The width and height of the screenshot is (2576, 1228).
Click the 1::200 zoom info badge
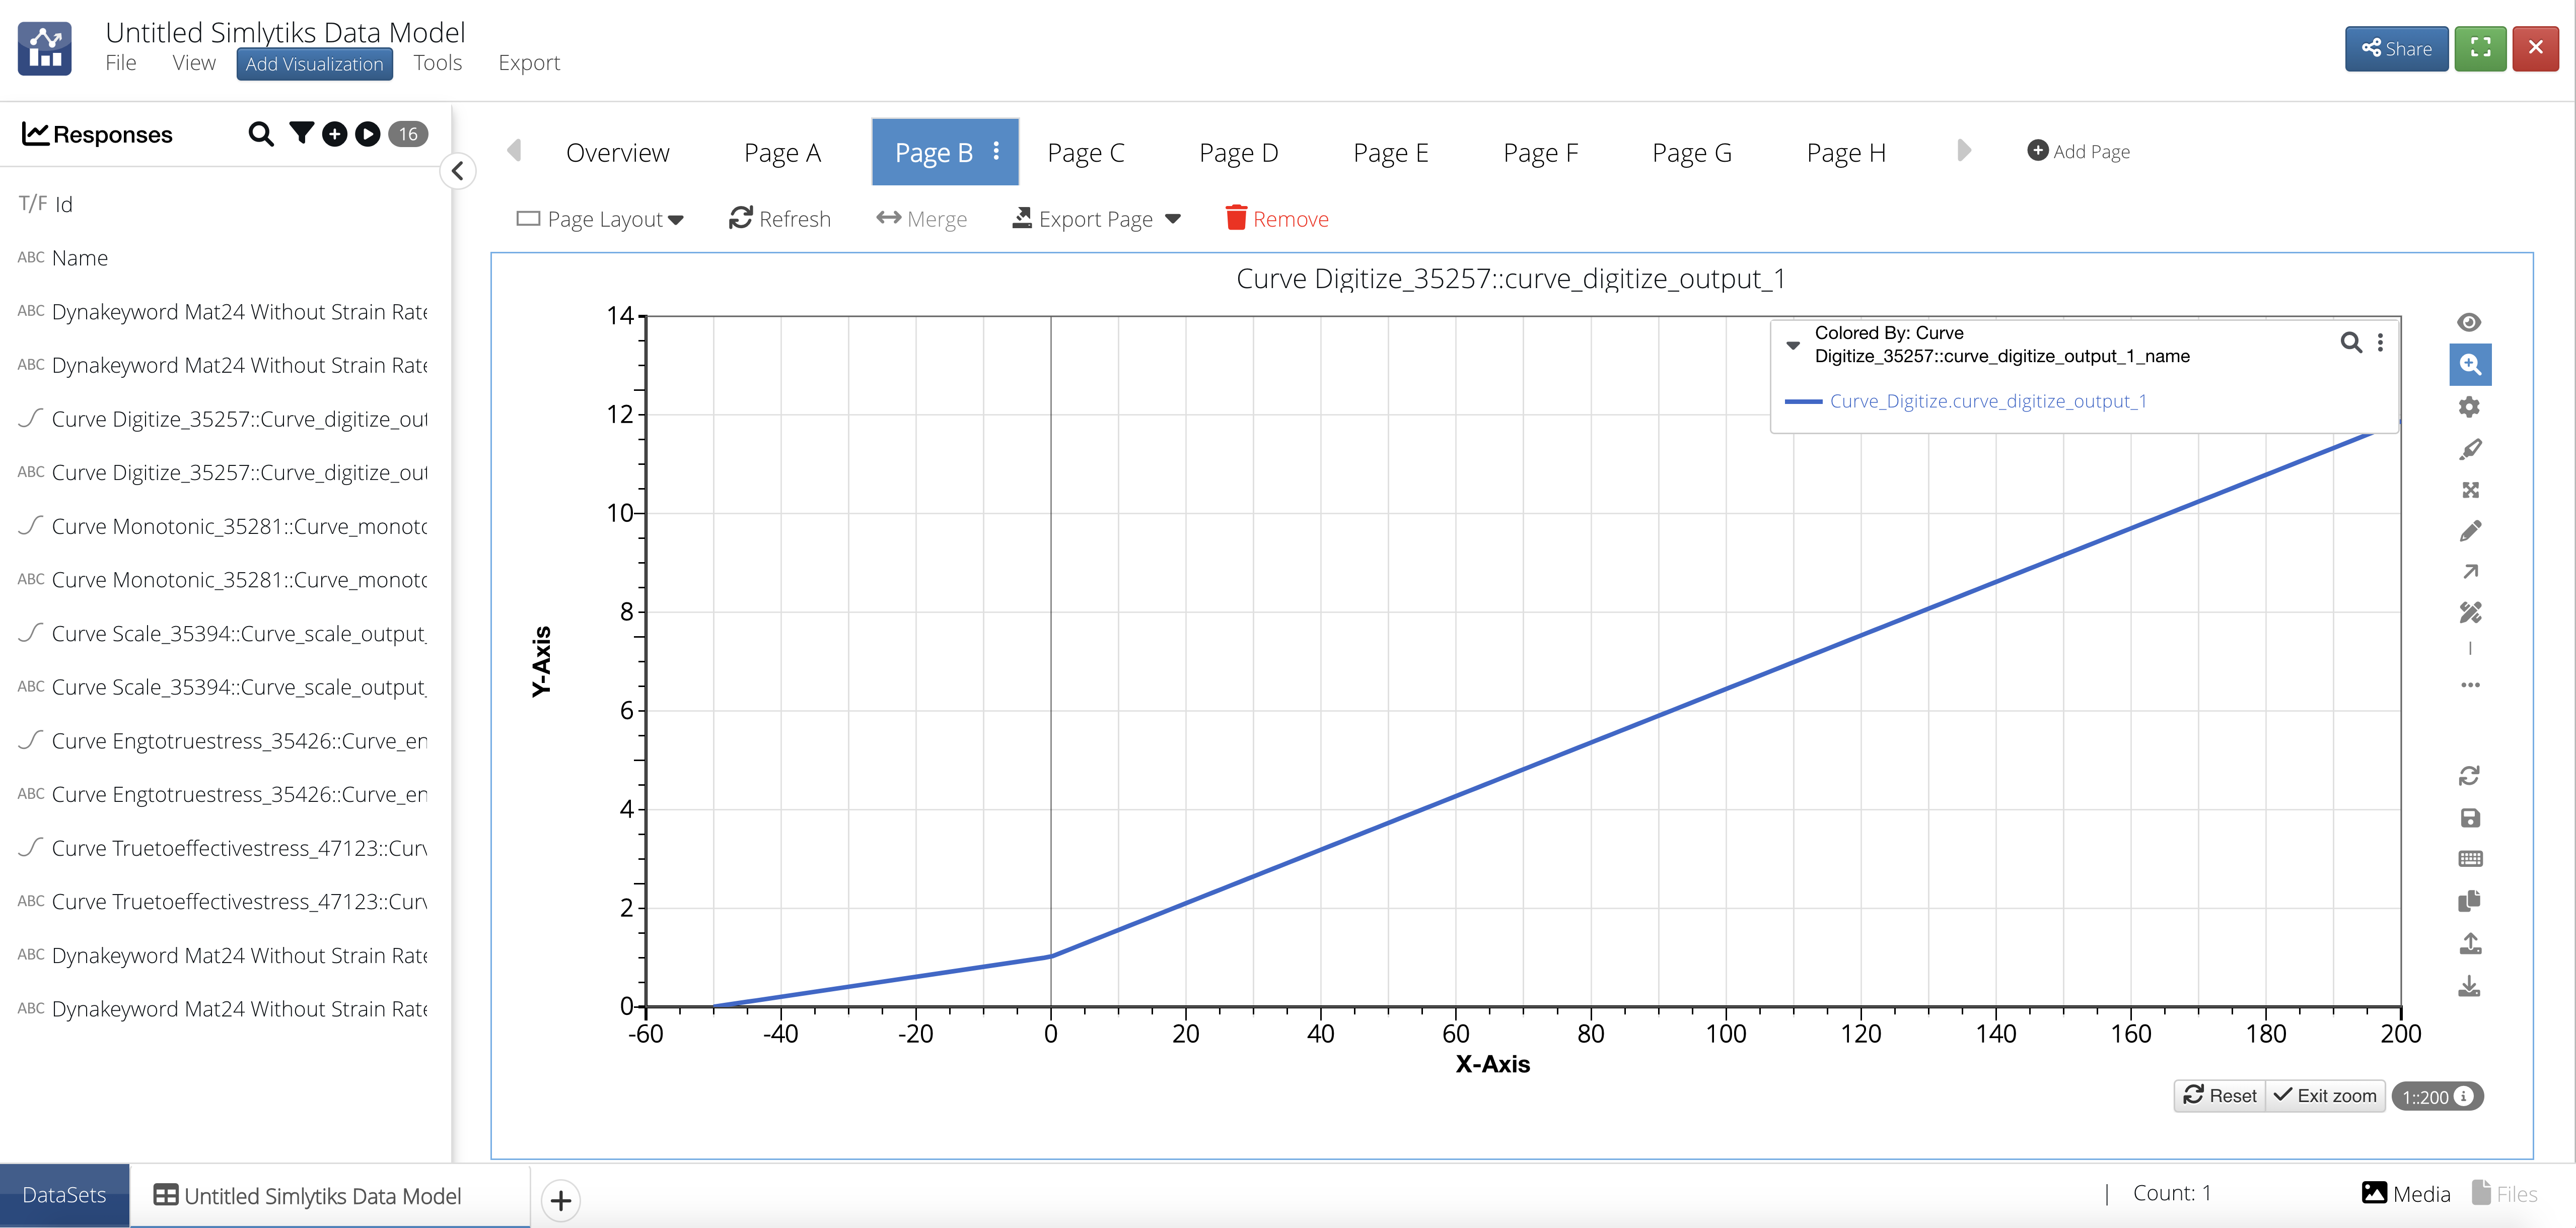coord(2437,1097)
